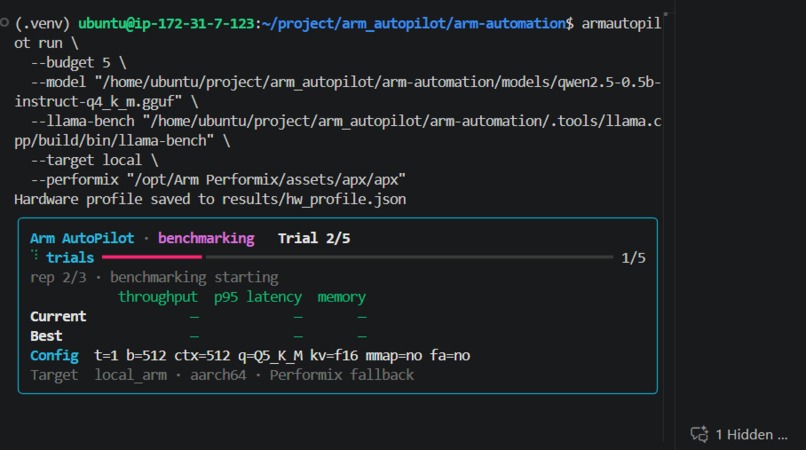Viewport: 806px width, 450px height.
Task: Click the hidden terminals chat icon
Action: click(699, 435)
